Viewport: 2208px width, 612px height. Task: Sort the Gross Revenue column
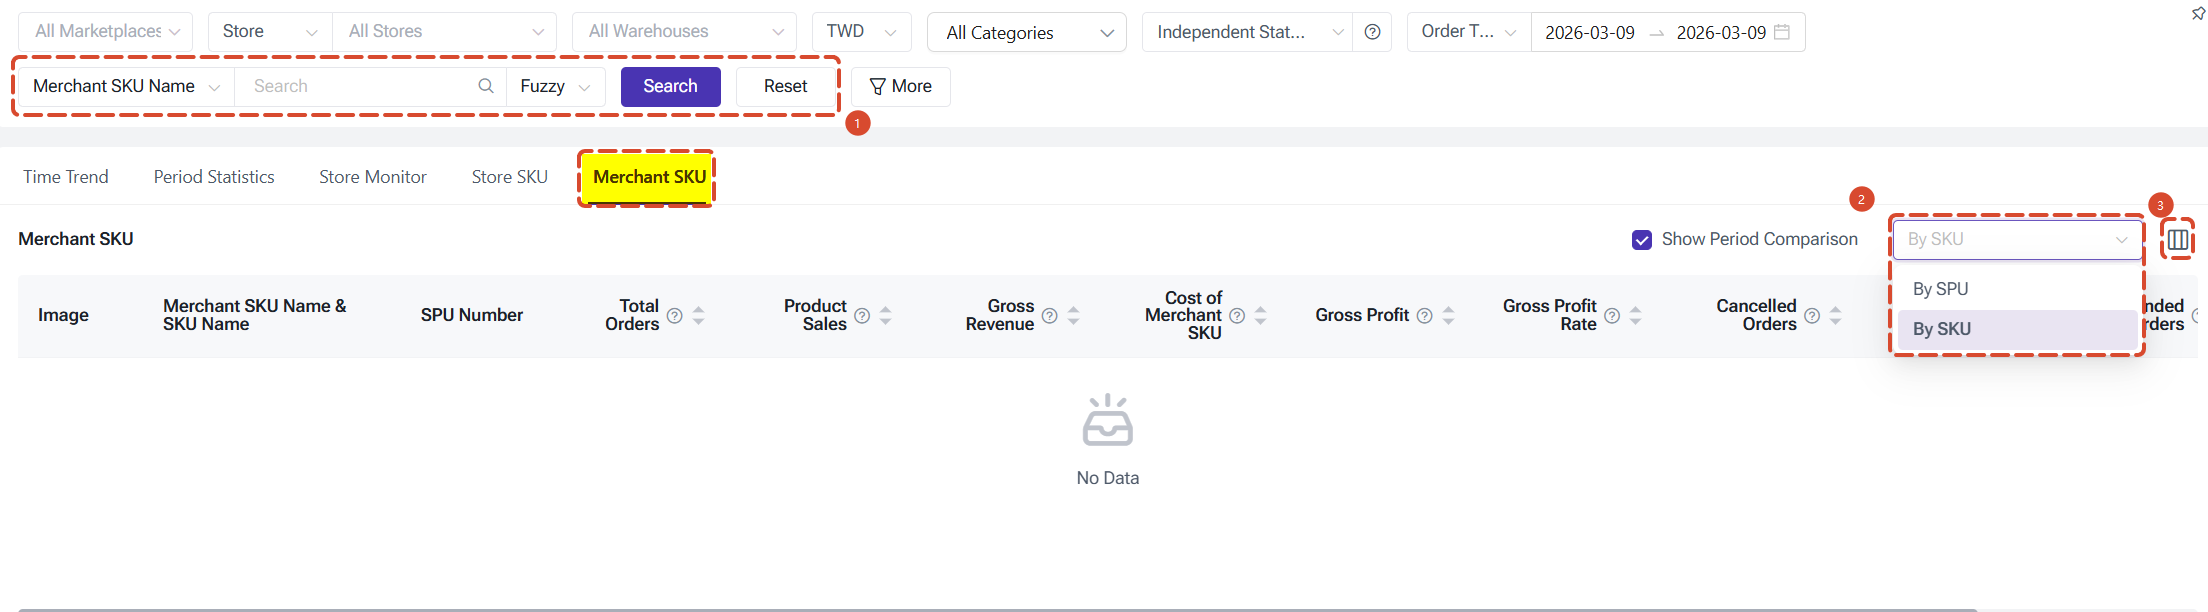click(1074, 316)
